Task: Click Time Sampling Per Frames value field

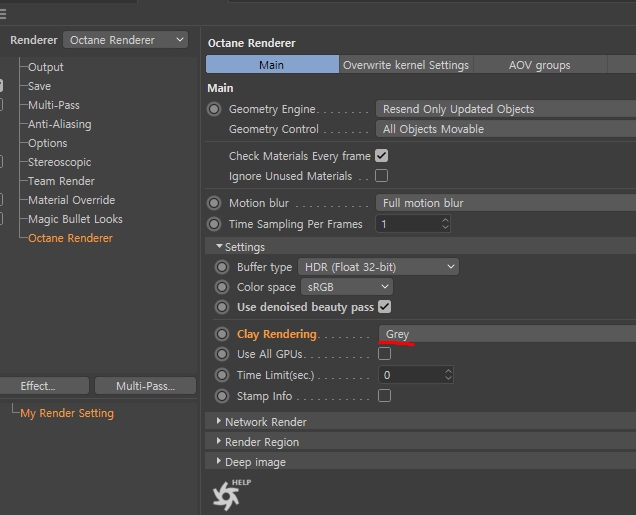Action: point(408,224)
